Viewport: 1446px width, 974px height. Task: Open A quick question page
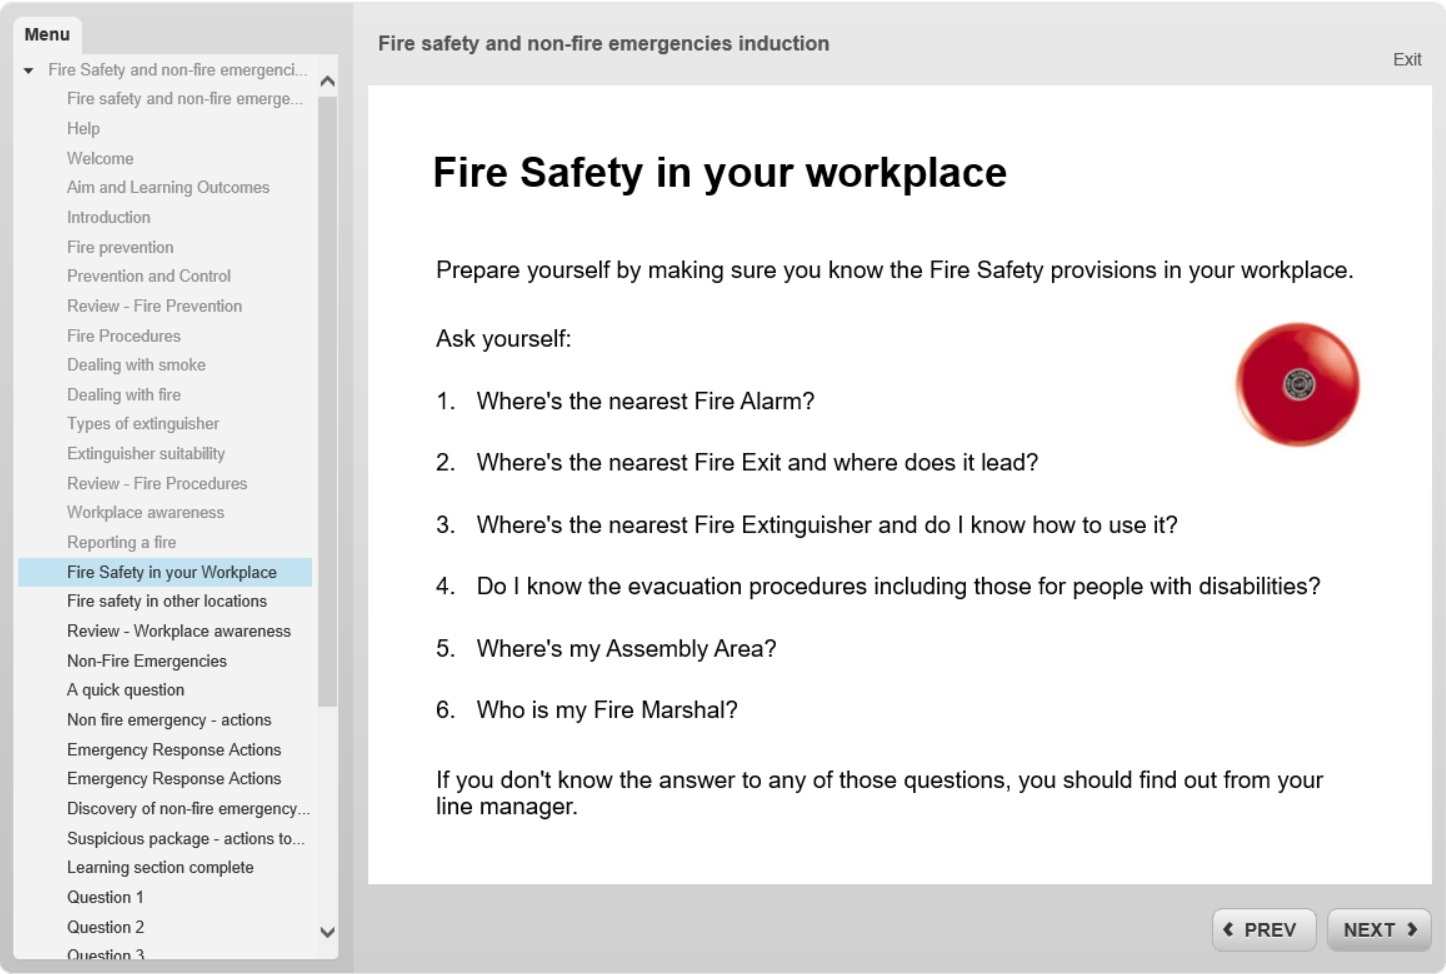tap(125, 690)
